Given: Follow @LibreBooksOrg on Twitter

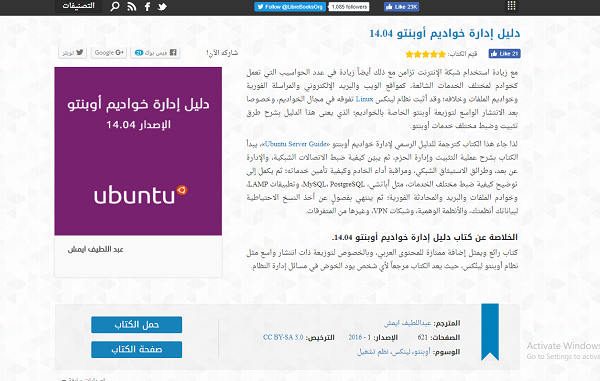Looking at the screenshot, I should pos(290,7).
